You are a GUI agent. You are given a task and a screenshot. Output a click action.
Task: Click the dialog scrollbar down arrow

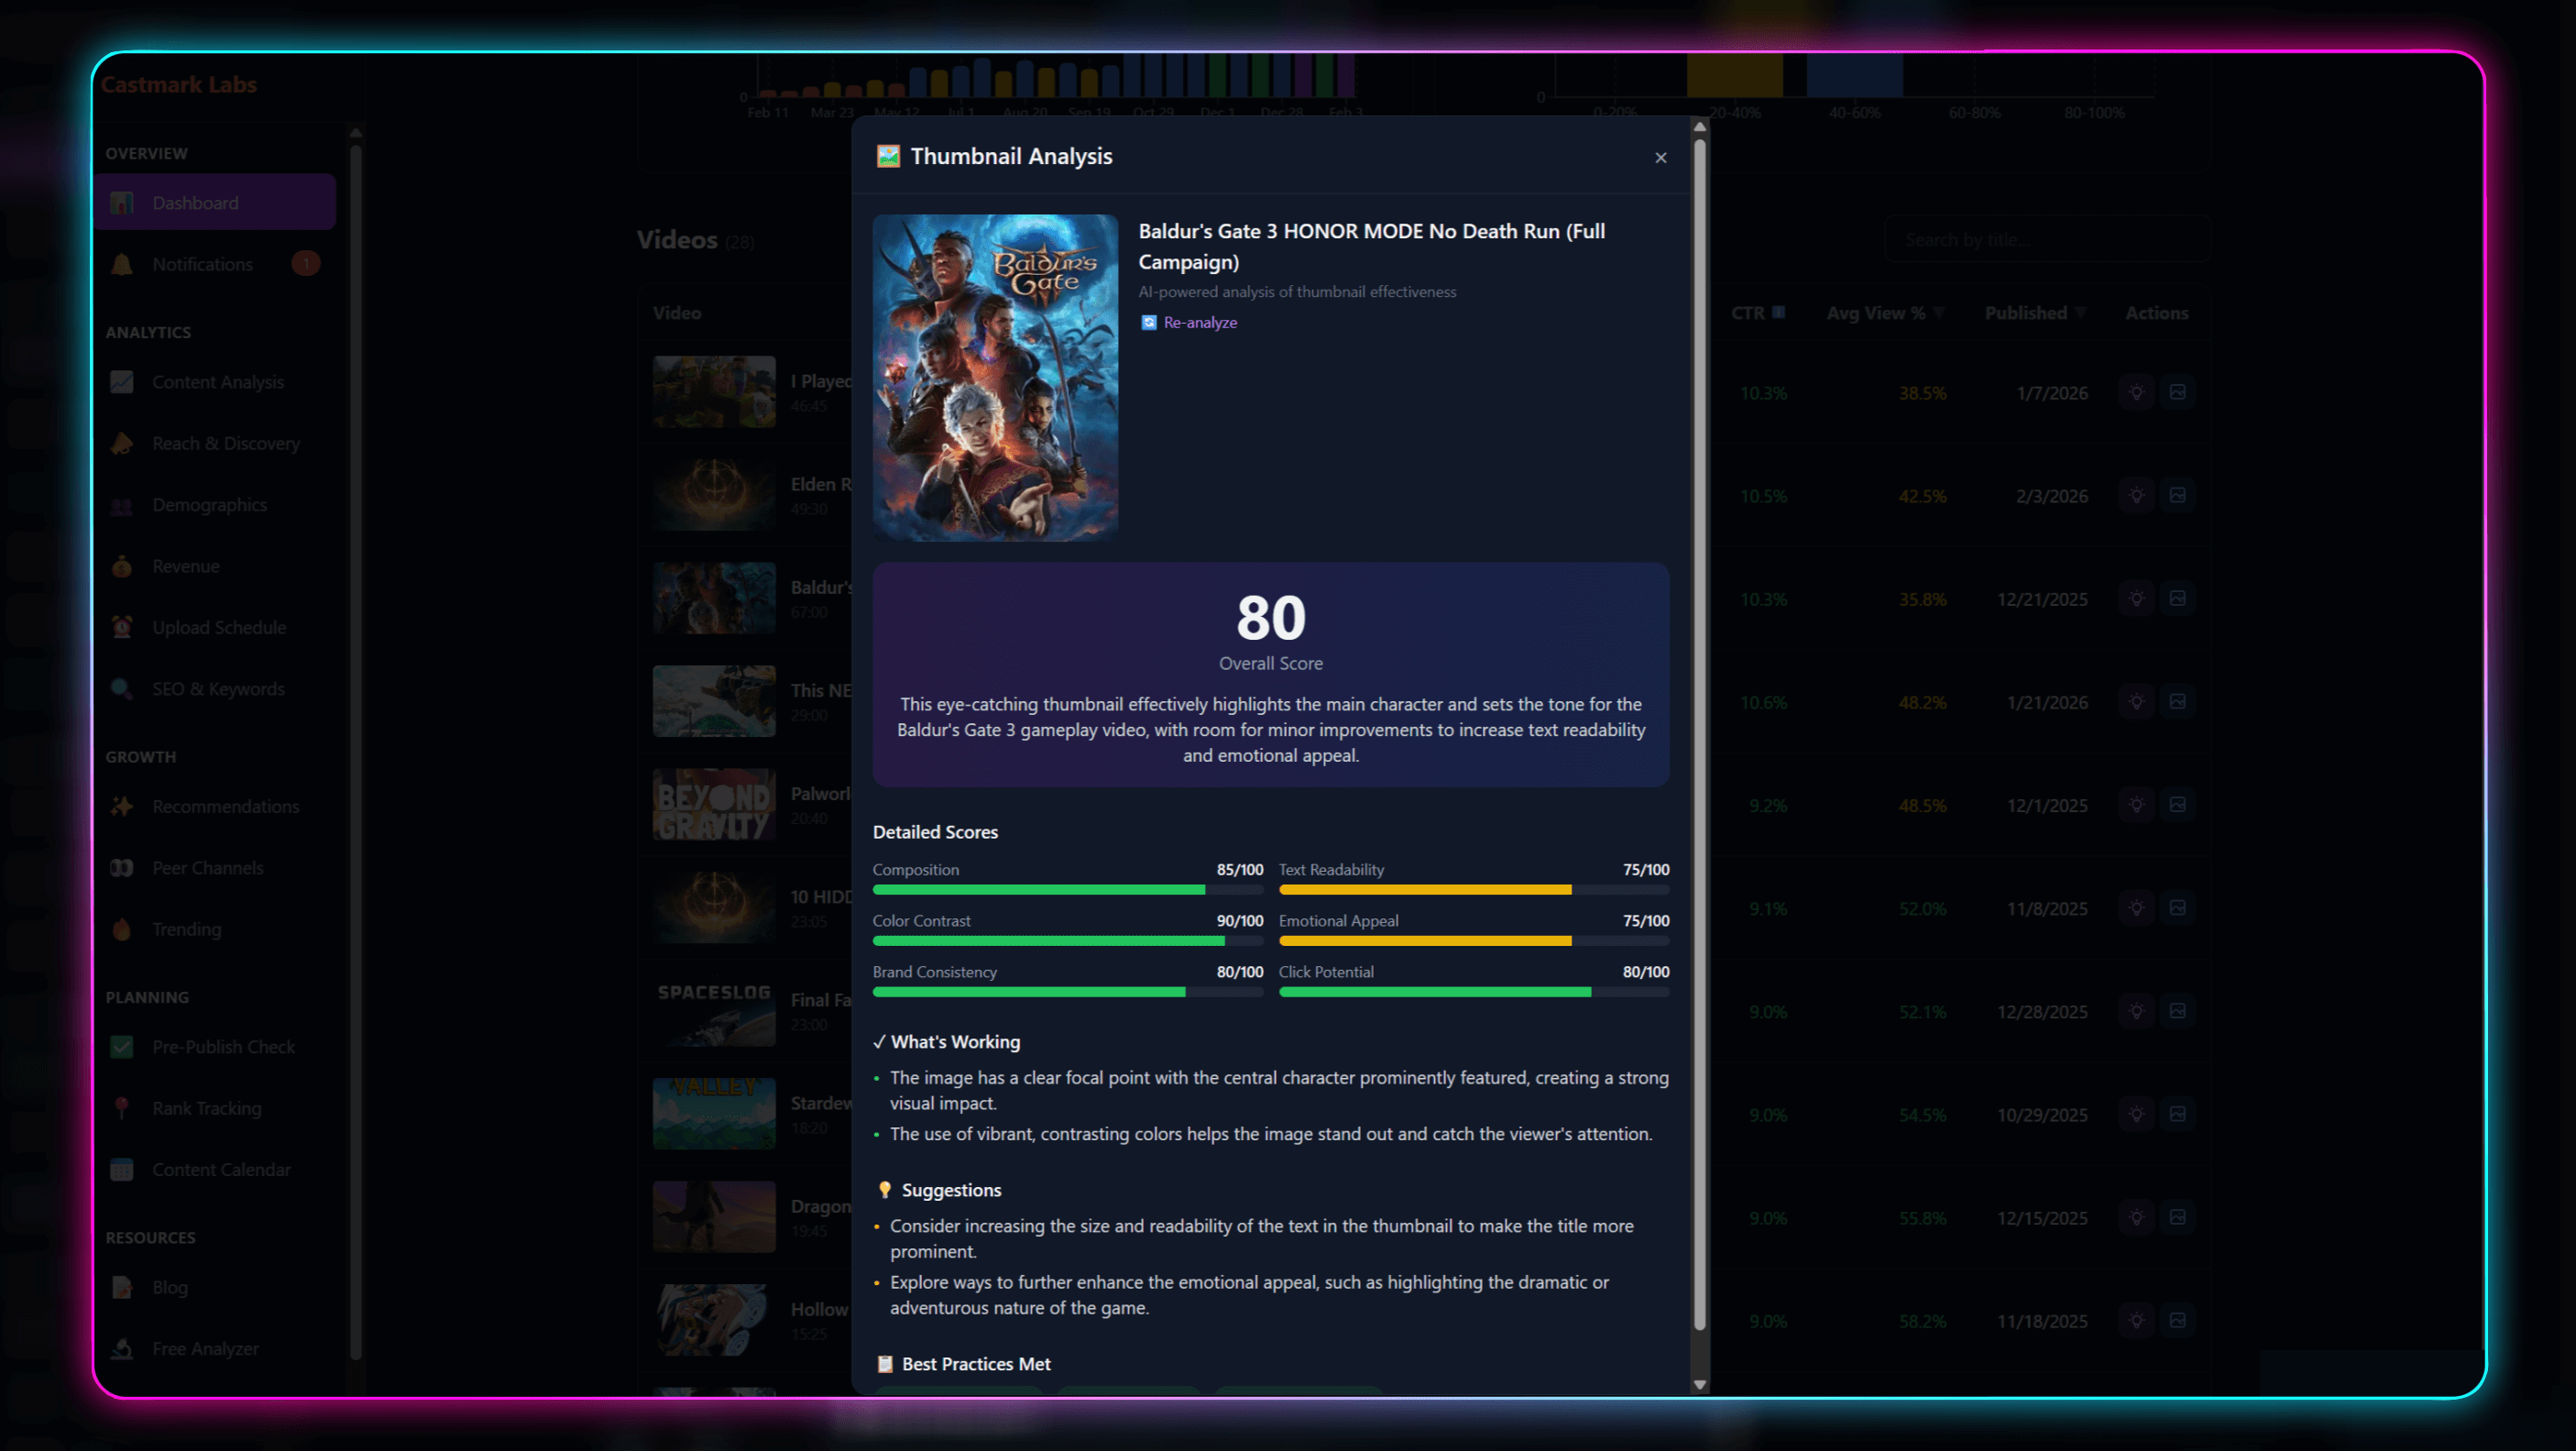tap(1699, 1385)
